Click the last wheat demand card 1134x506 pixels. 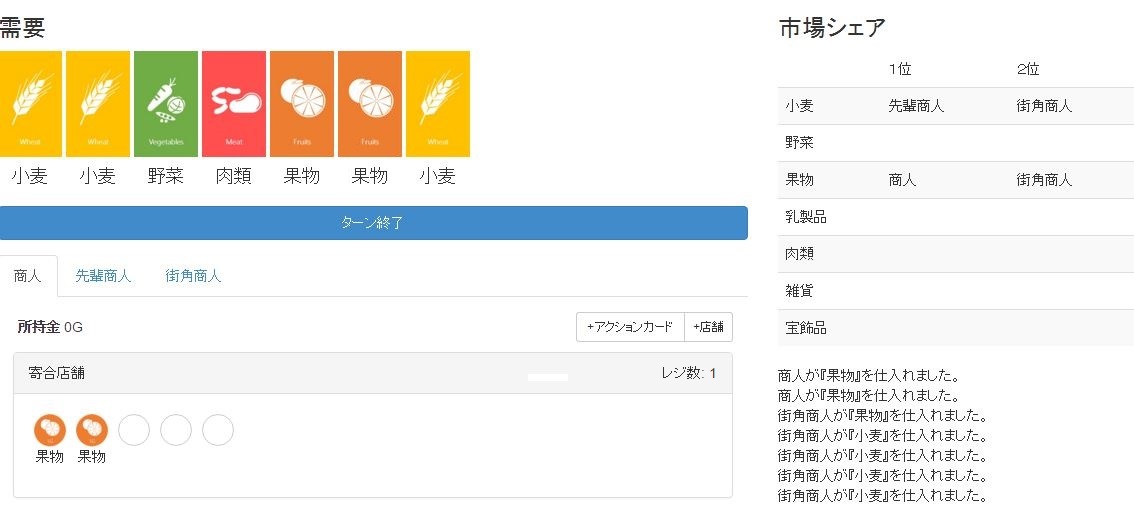(438, 104)
